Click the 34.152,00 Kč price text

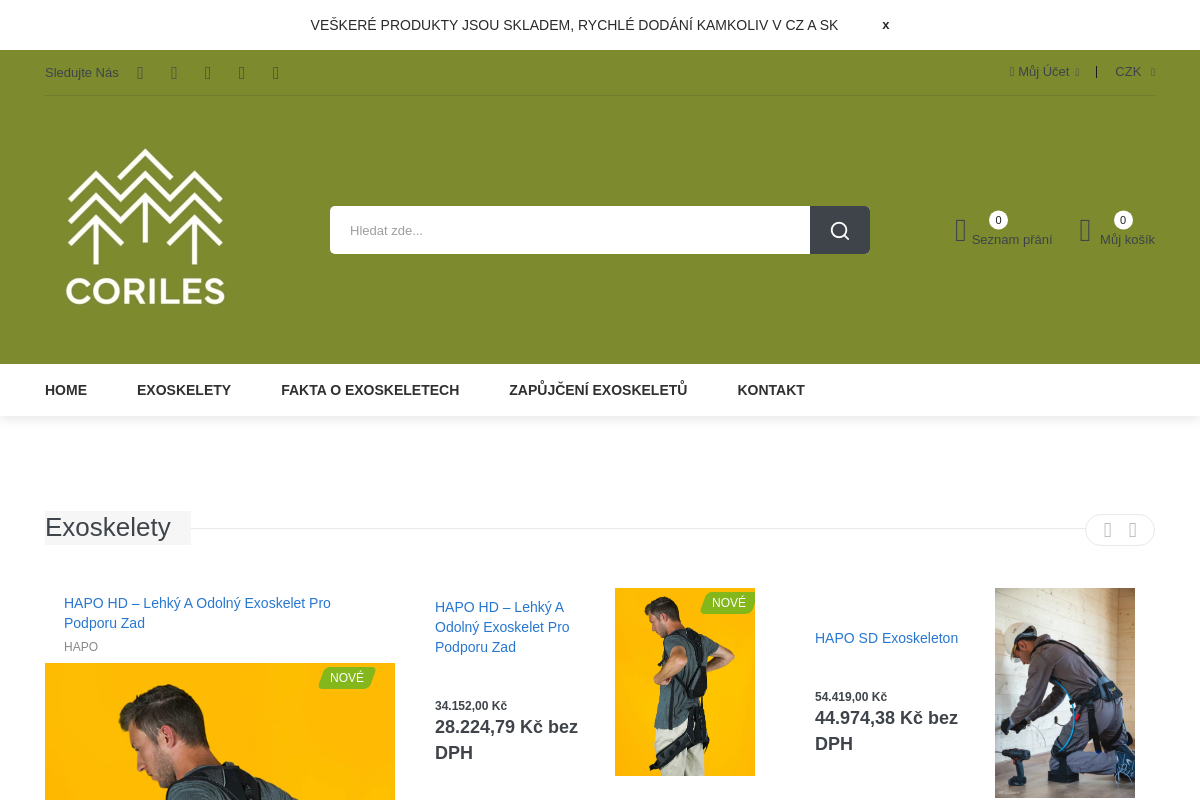(x=471, y=706)
